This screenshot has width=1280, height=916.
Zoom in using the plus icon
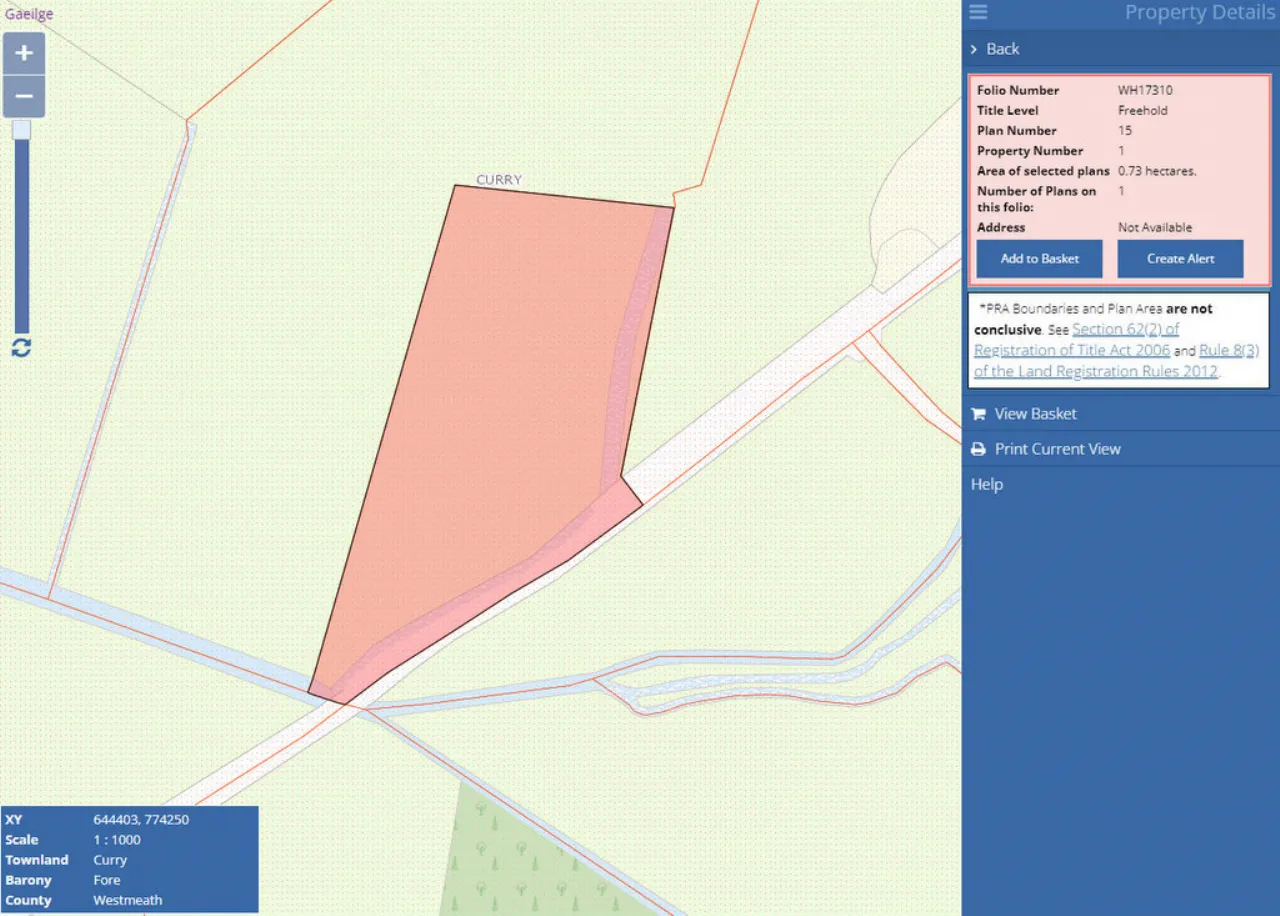coord(23,52)
